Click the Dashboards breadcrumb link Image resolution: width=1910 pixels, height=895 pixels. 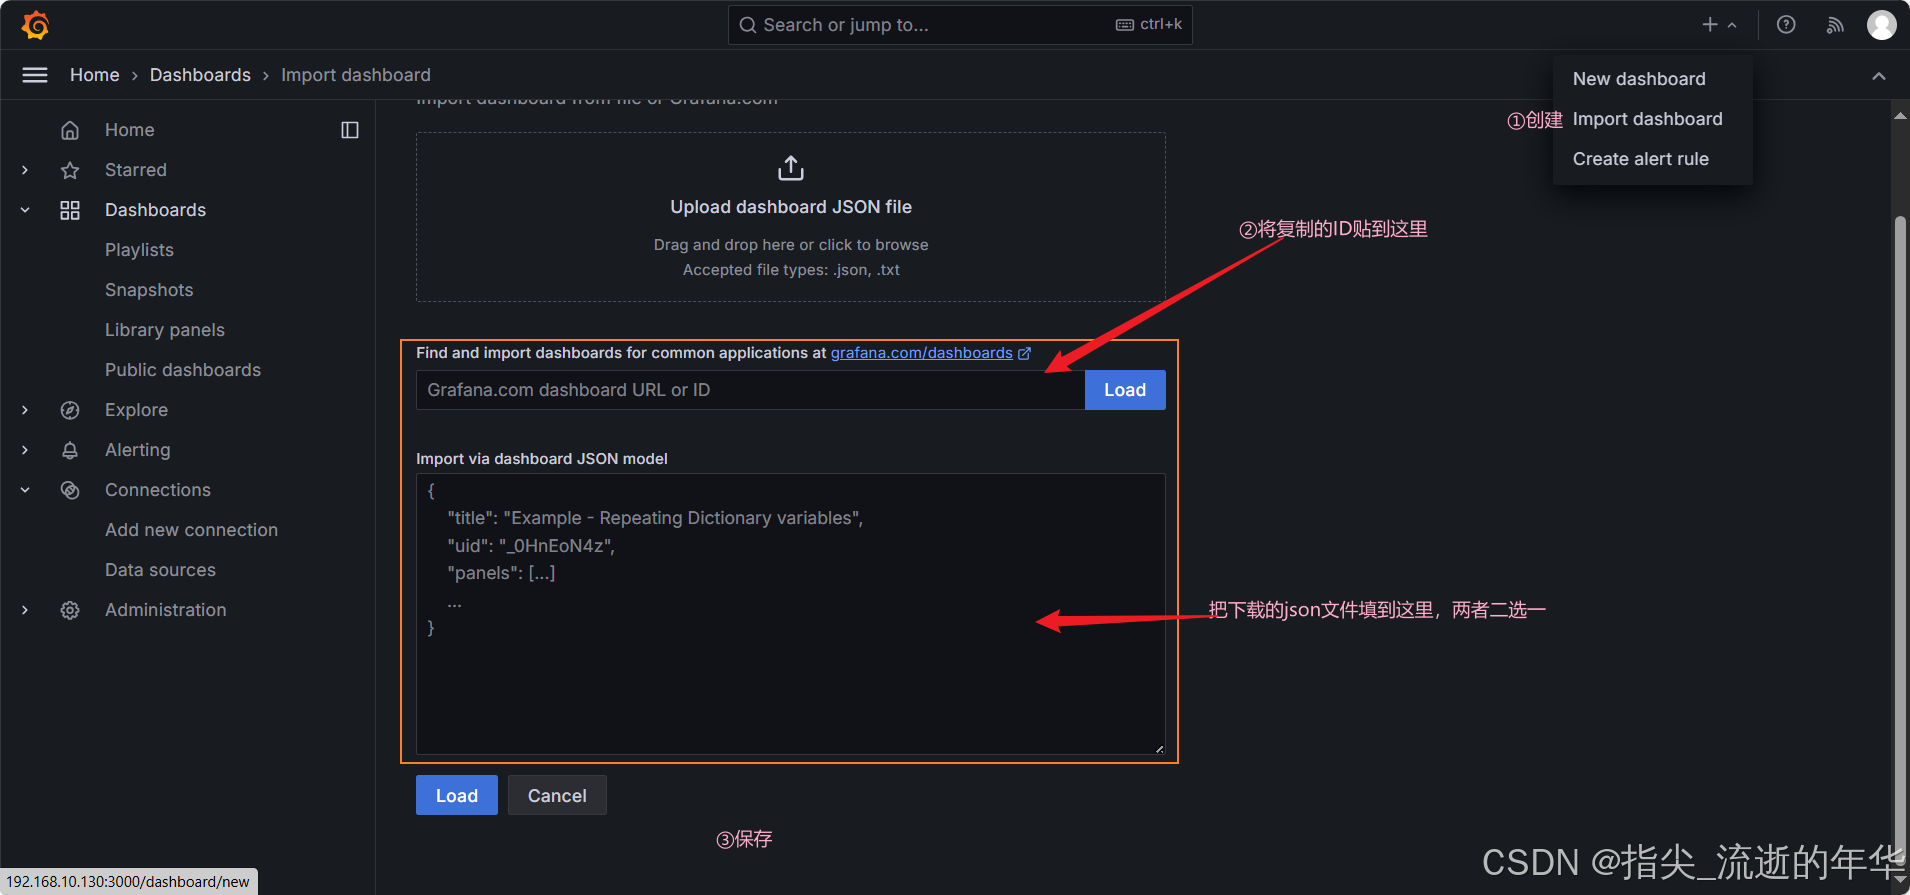200,75
